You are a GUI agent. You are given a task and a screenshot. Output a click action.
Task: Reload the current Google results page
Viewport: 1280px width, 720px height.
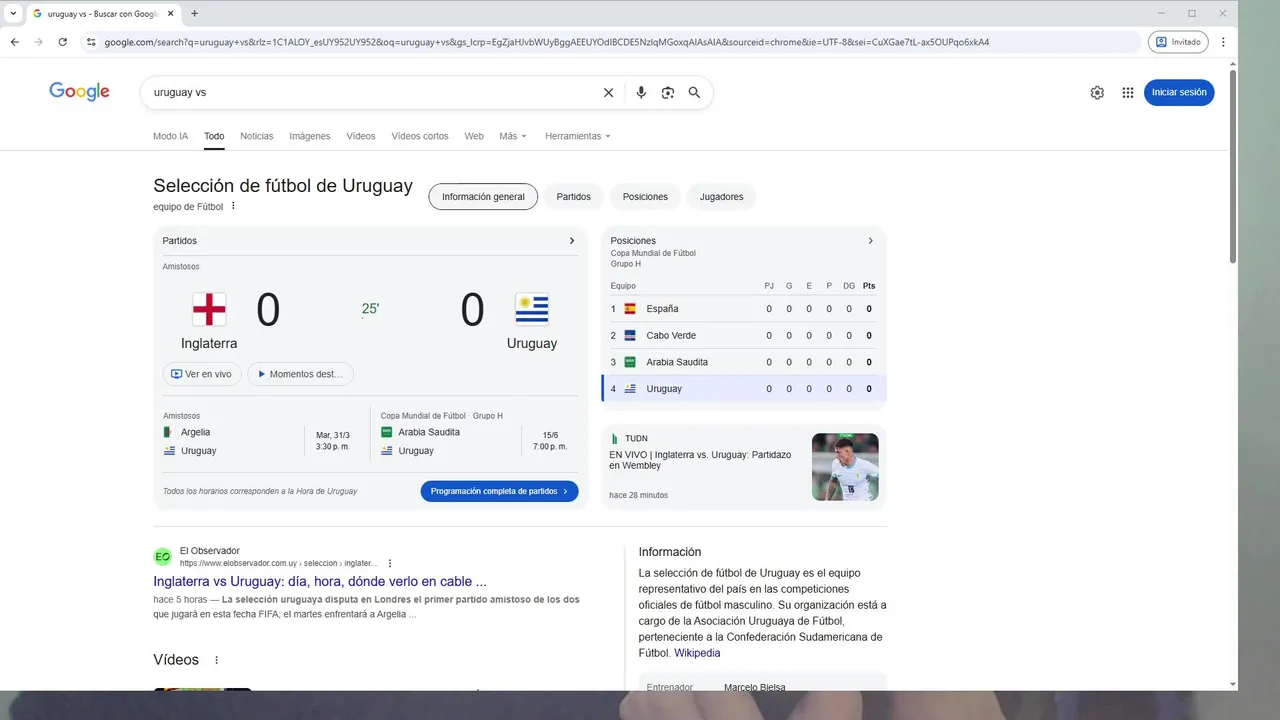pos(62,42)
